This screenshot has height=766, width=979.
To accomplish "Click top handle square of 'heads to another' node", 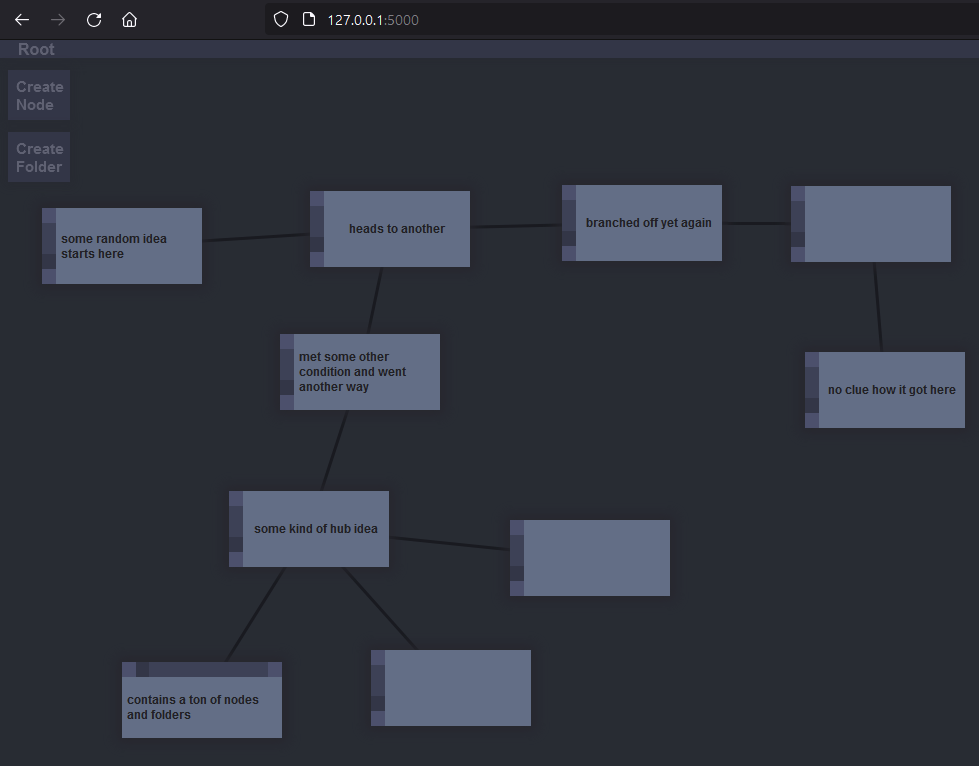I will pyautogui.click(x=317, y=199).
